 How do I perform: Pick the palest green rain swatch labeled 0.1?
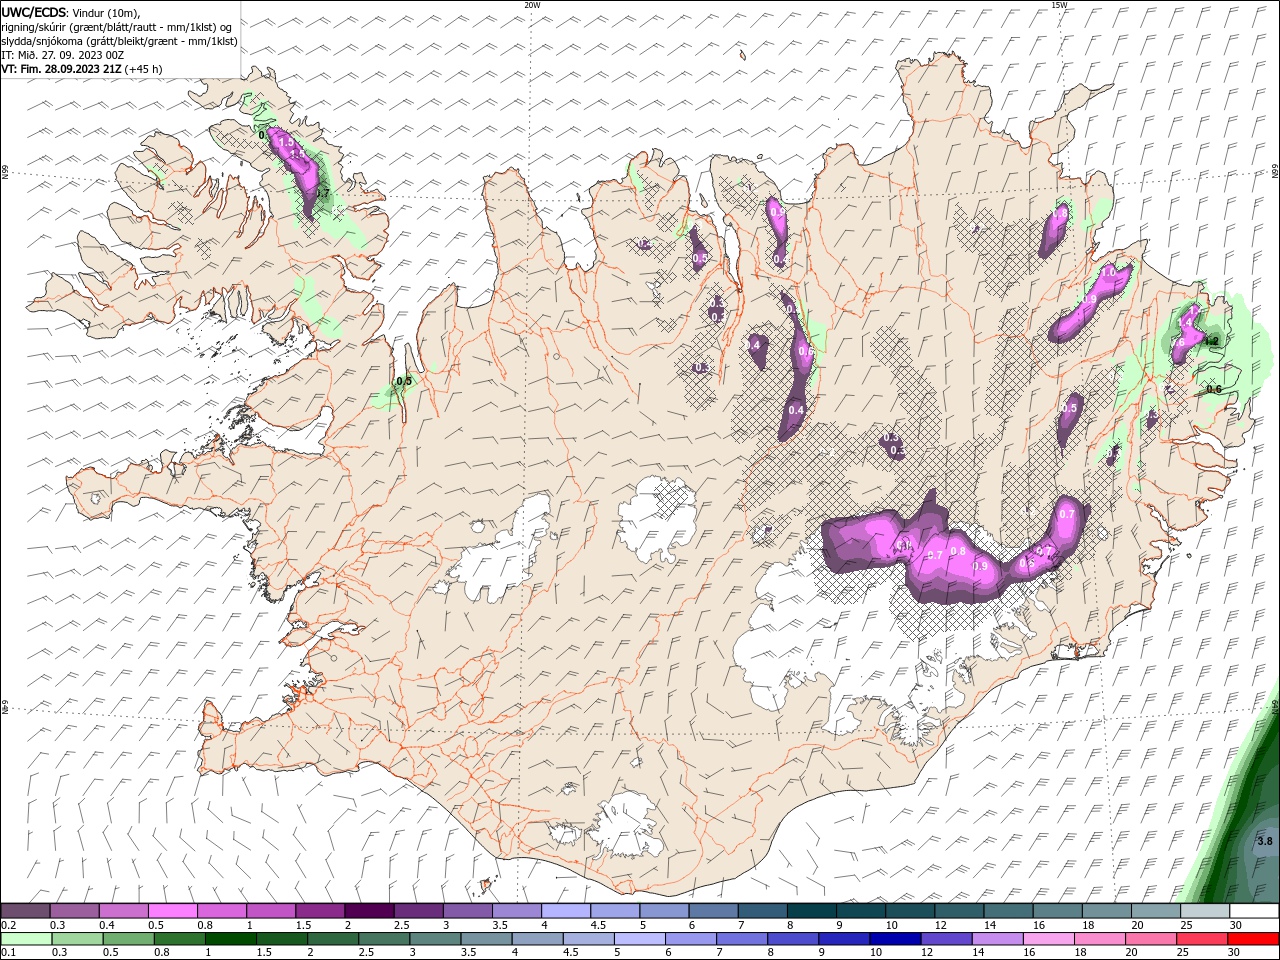point(26,939)
